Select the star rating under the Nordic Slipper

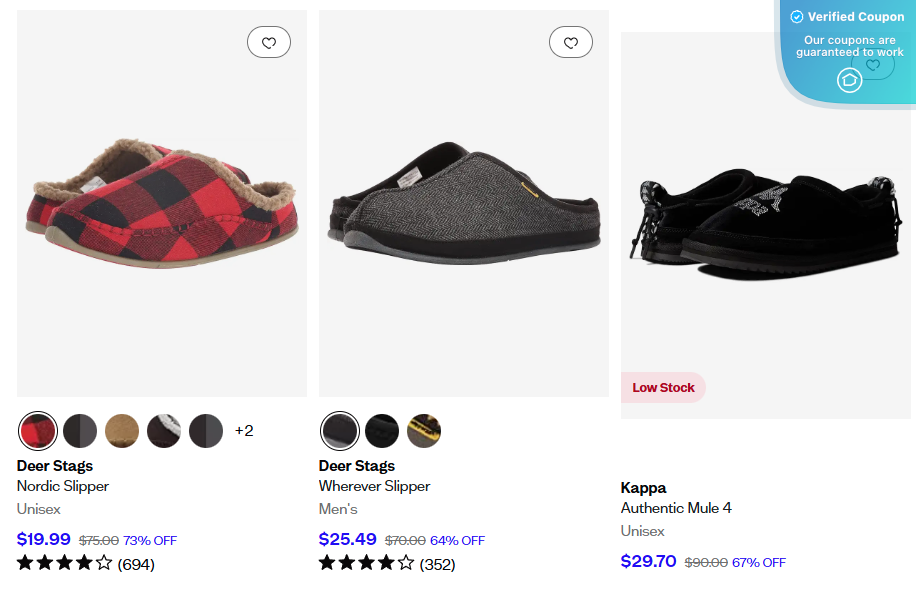click(x=63, y=563)
